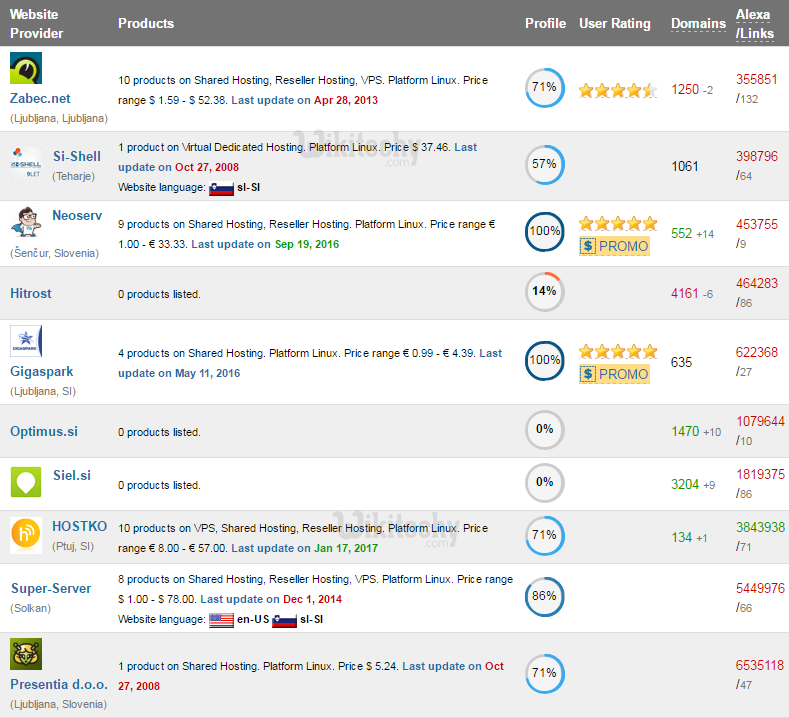This screenshot has height=718, width=789.
Task: Click the Zabec.net green logo icon
Action: pyautogui.click(x=26, y=69)
